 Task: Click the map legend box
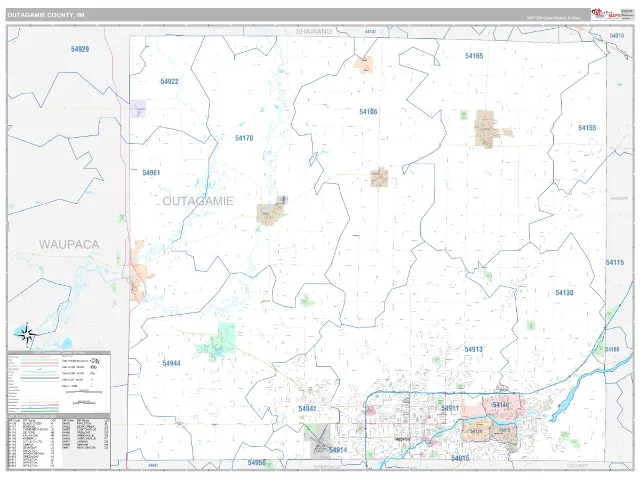59,382
